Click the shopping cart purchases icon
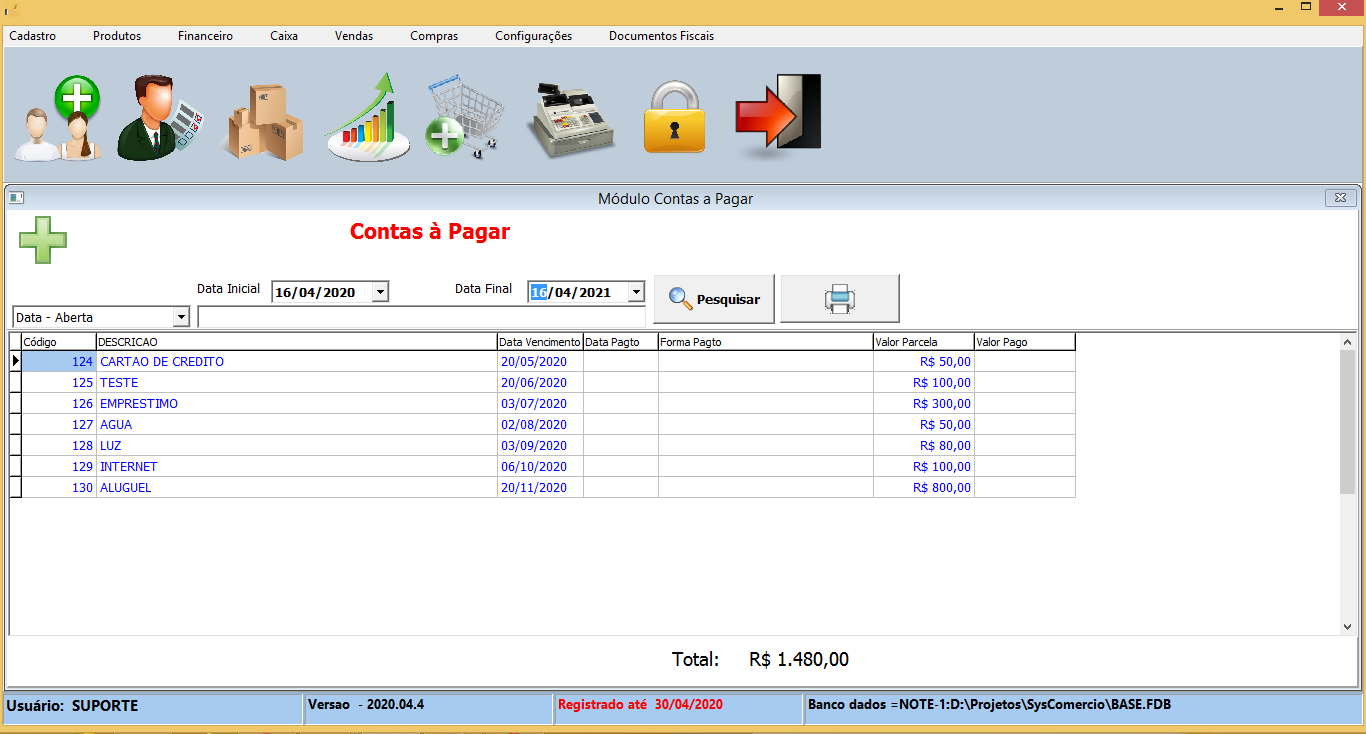Screen dimensions: 1366x734 point(466,117)
